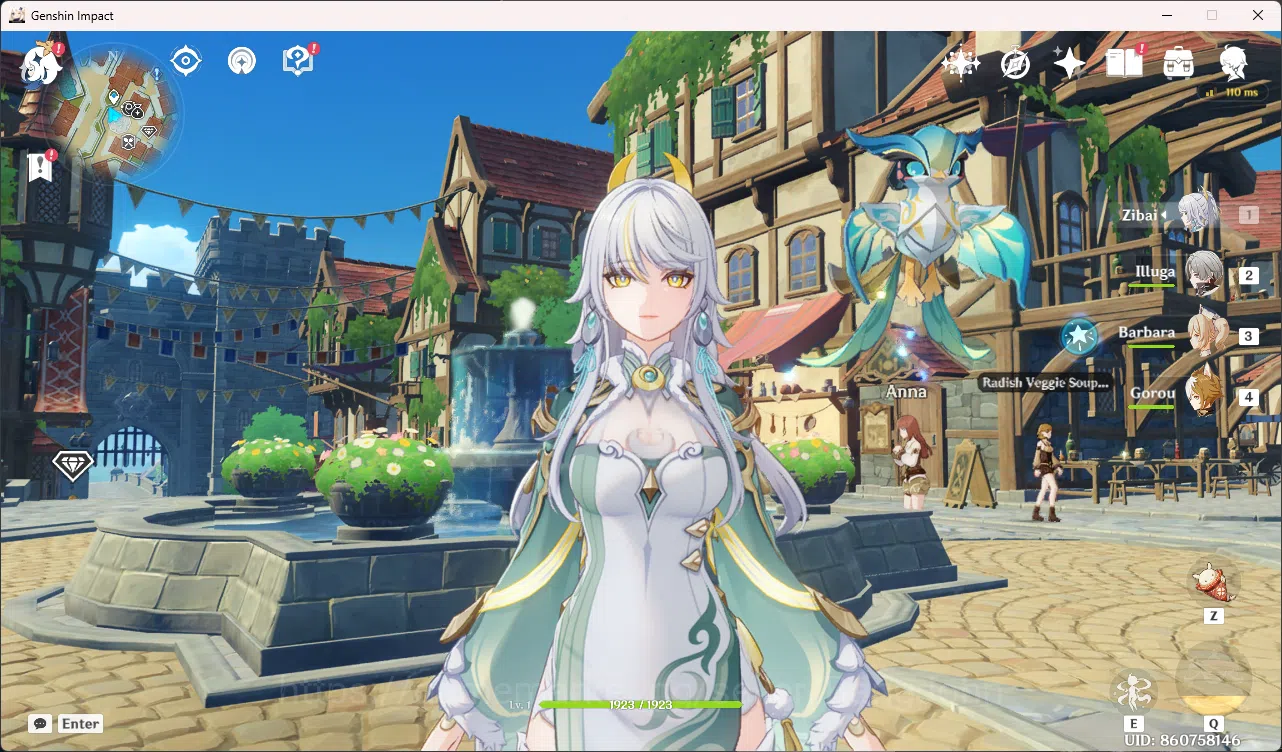
Task: Close the Genshin Impact window
Action: (1258, 15)
